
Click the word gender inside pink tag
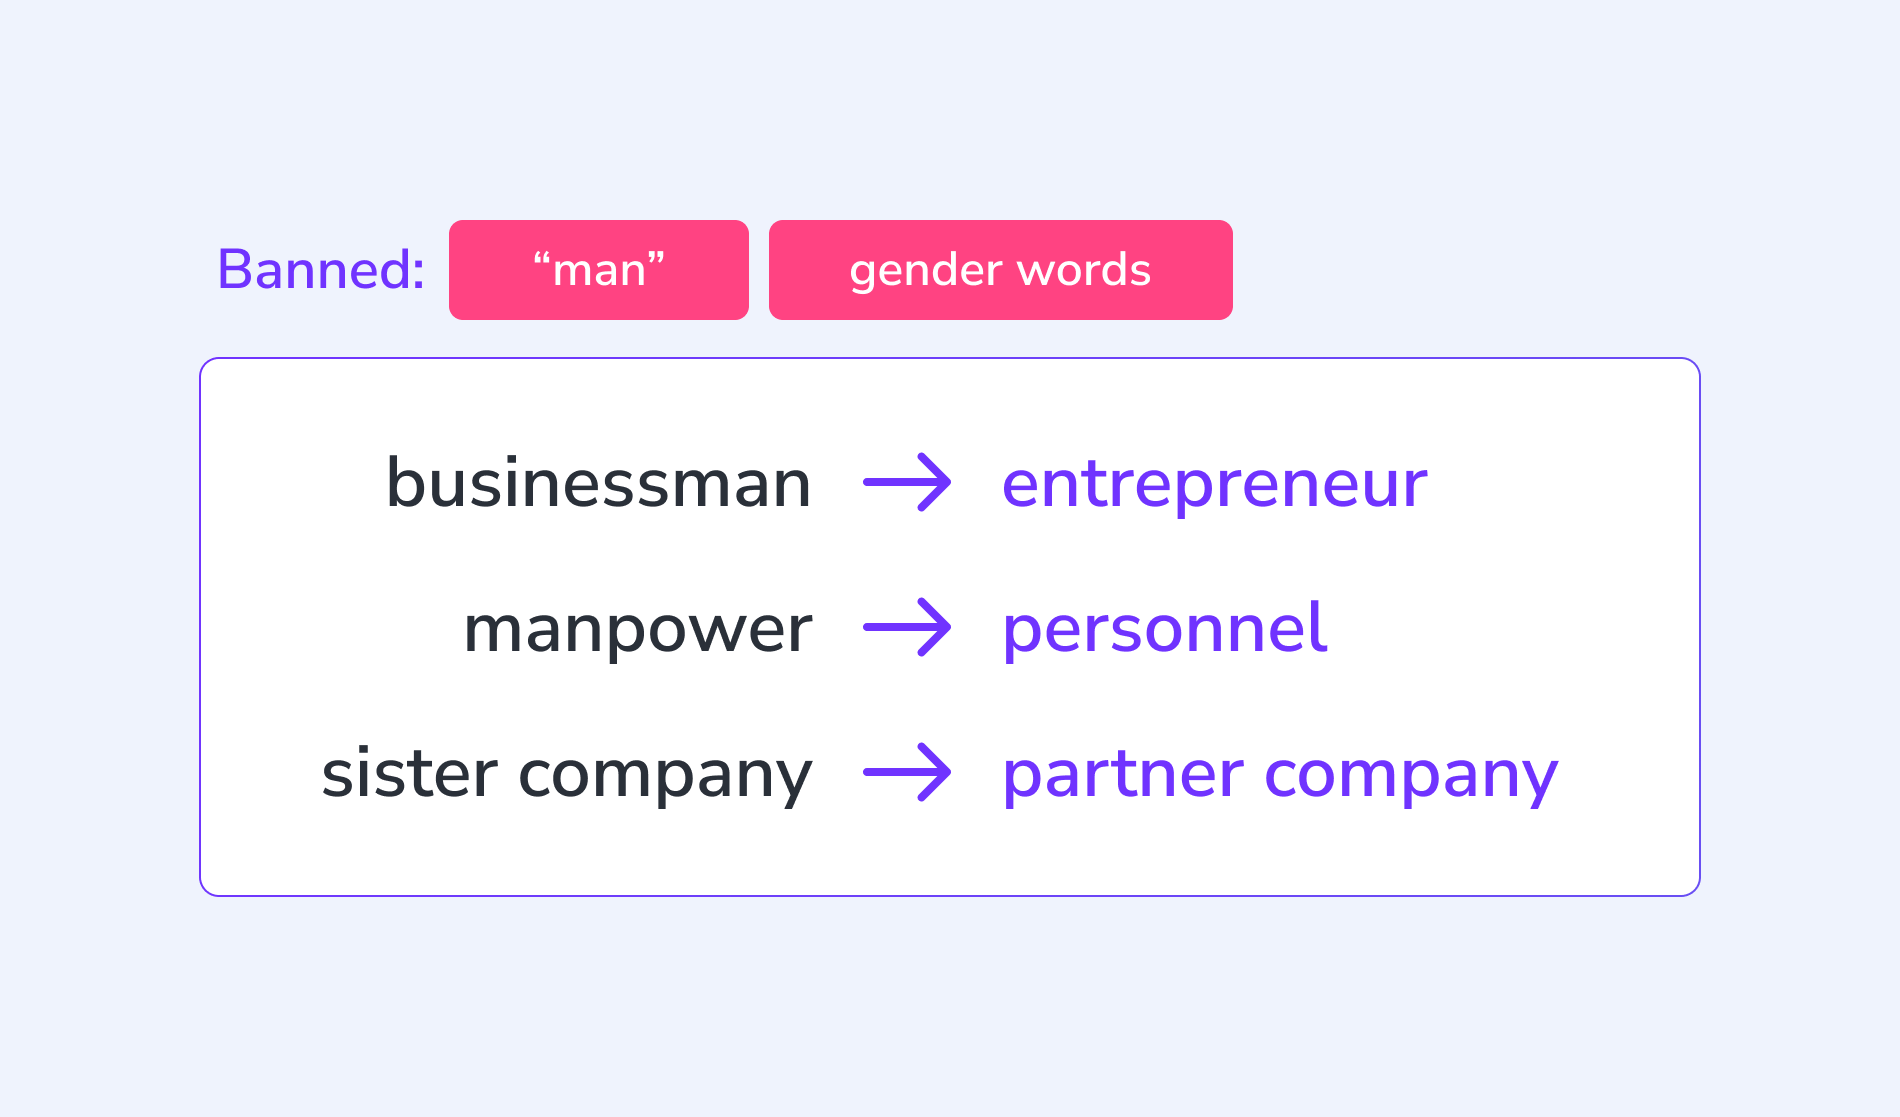[926, 271]
